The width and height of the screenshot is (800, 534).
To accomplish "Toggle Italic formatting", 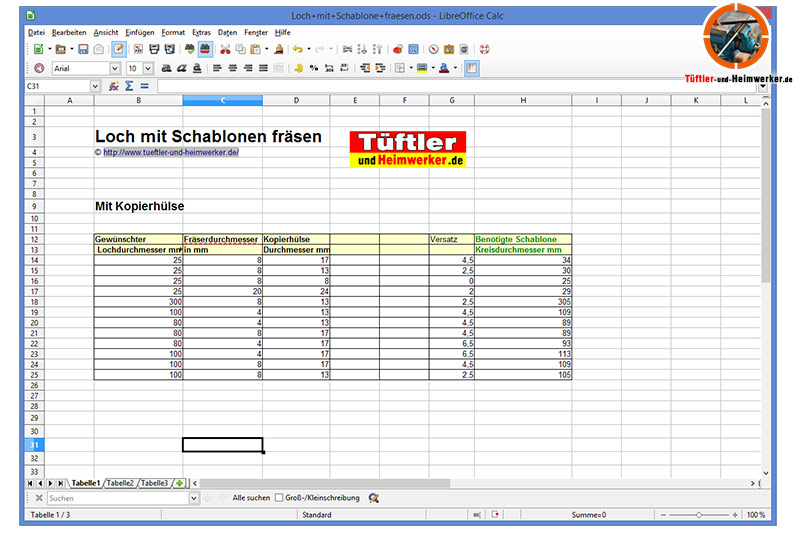I will [x=181, y=68].
